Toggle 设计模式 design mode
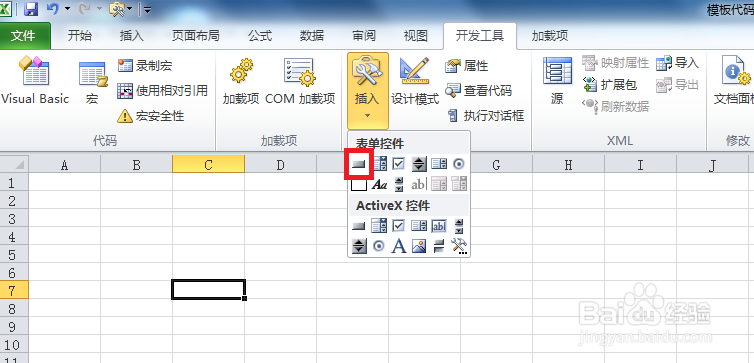This screenshot has height=363, width=754. click(415, 81)
